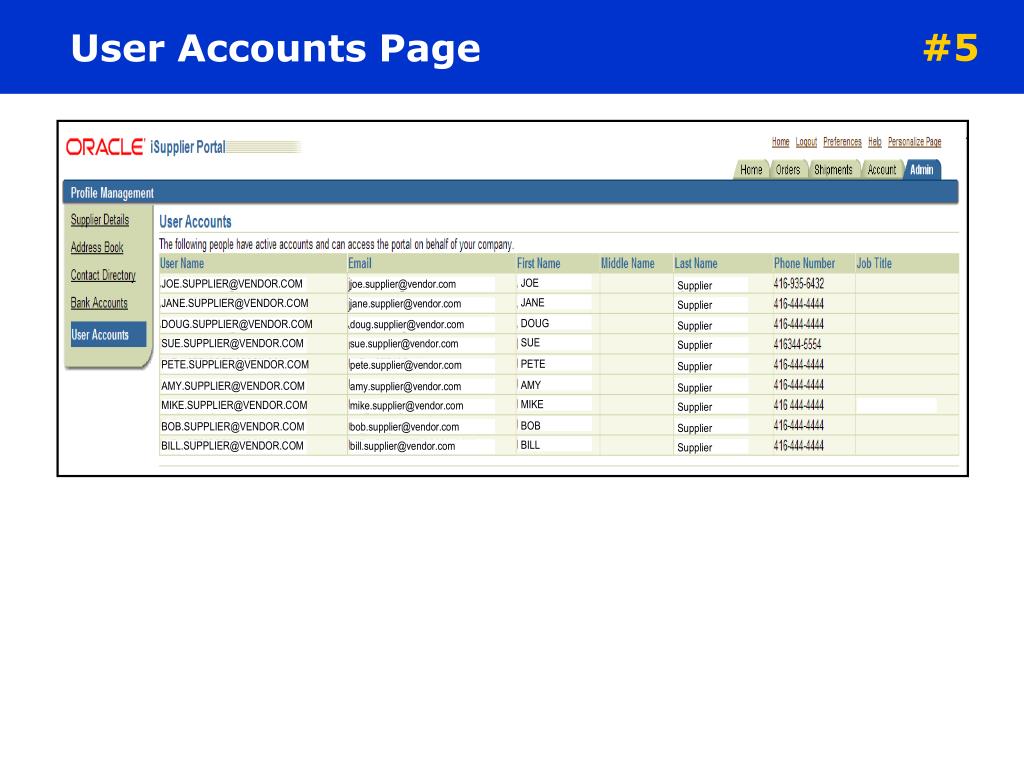Switch to the Orders tab
The height and width of the screenshot is (768, 1024).
coord(788,170)
